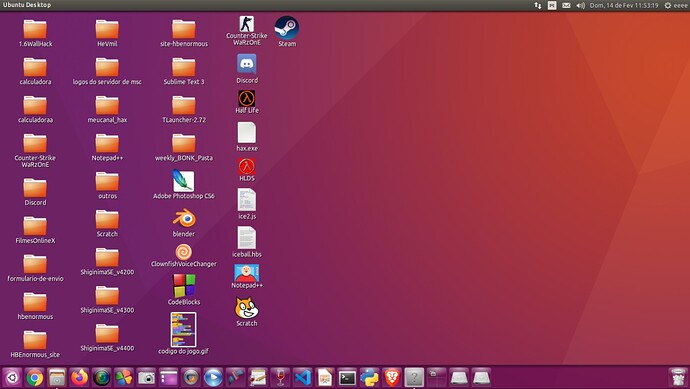Open the weekly_BONK_Pasta folder

[184, 143]
